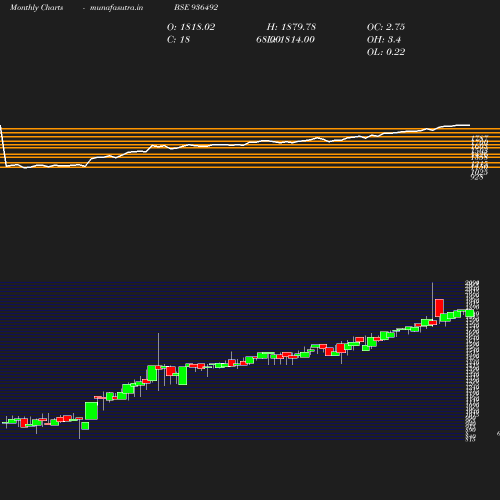Click the 'BSE 936492' symbol label

(x=196, y=7)
